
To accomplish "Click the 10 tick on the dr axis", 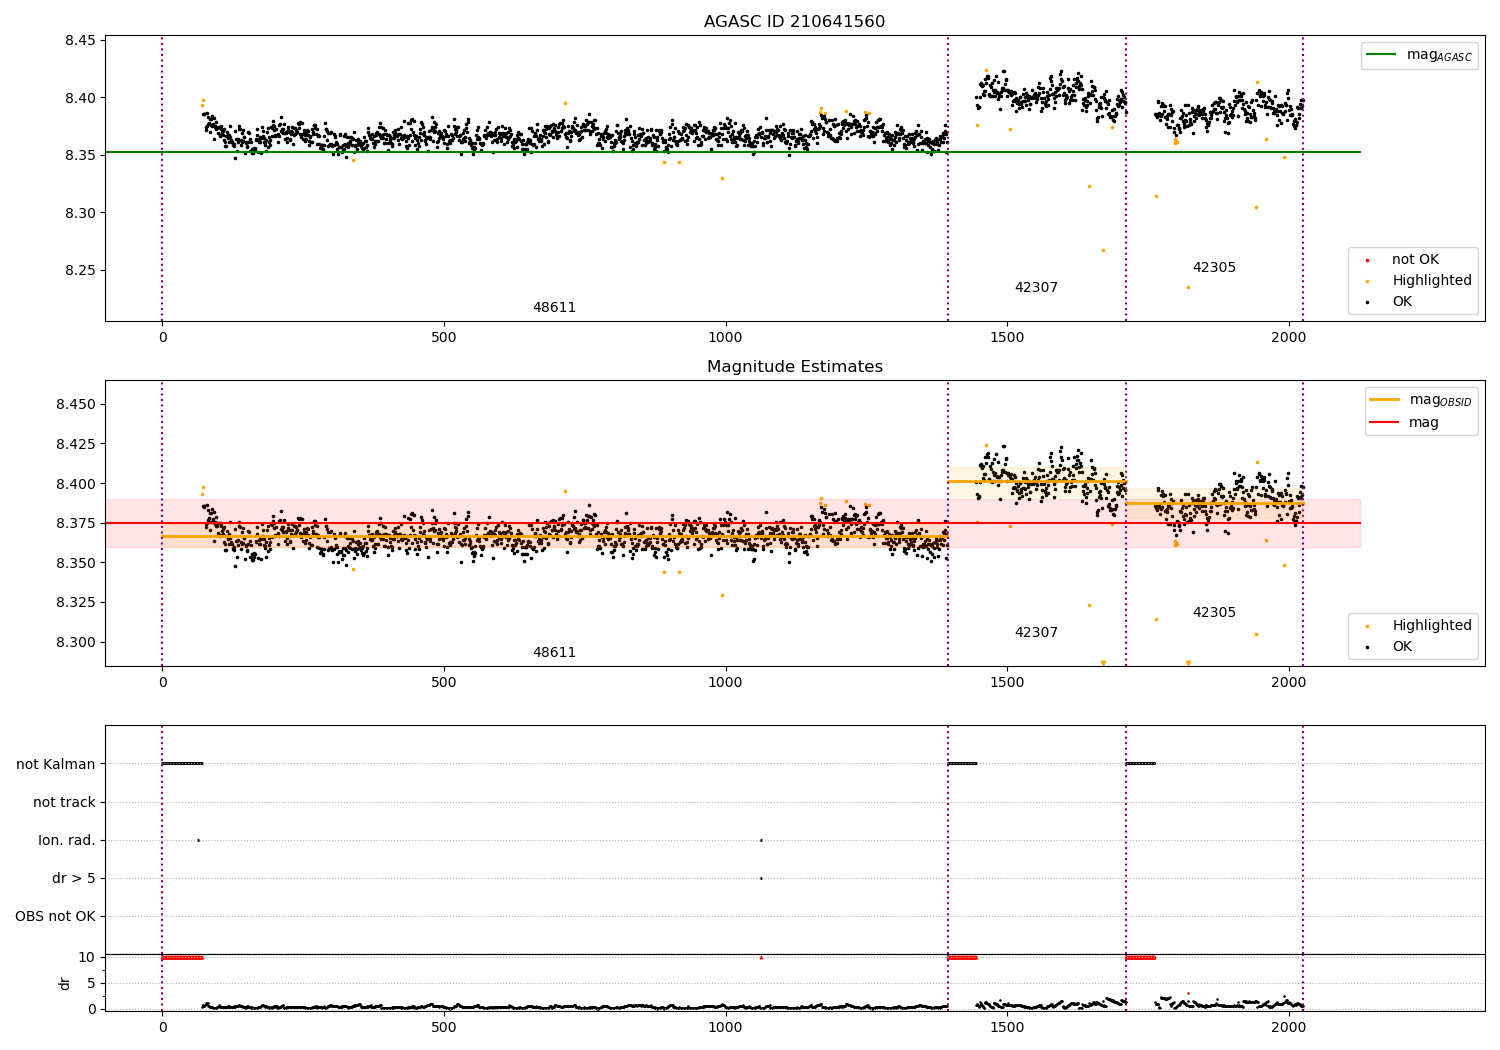I will coord(87,957).
